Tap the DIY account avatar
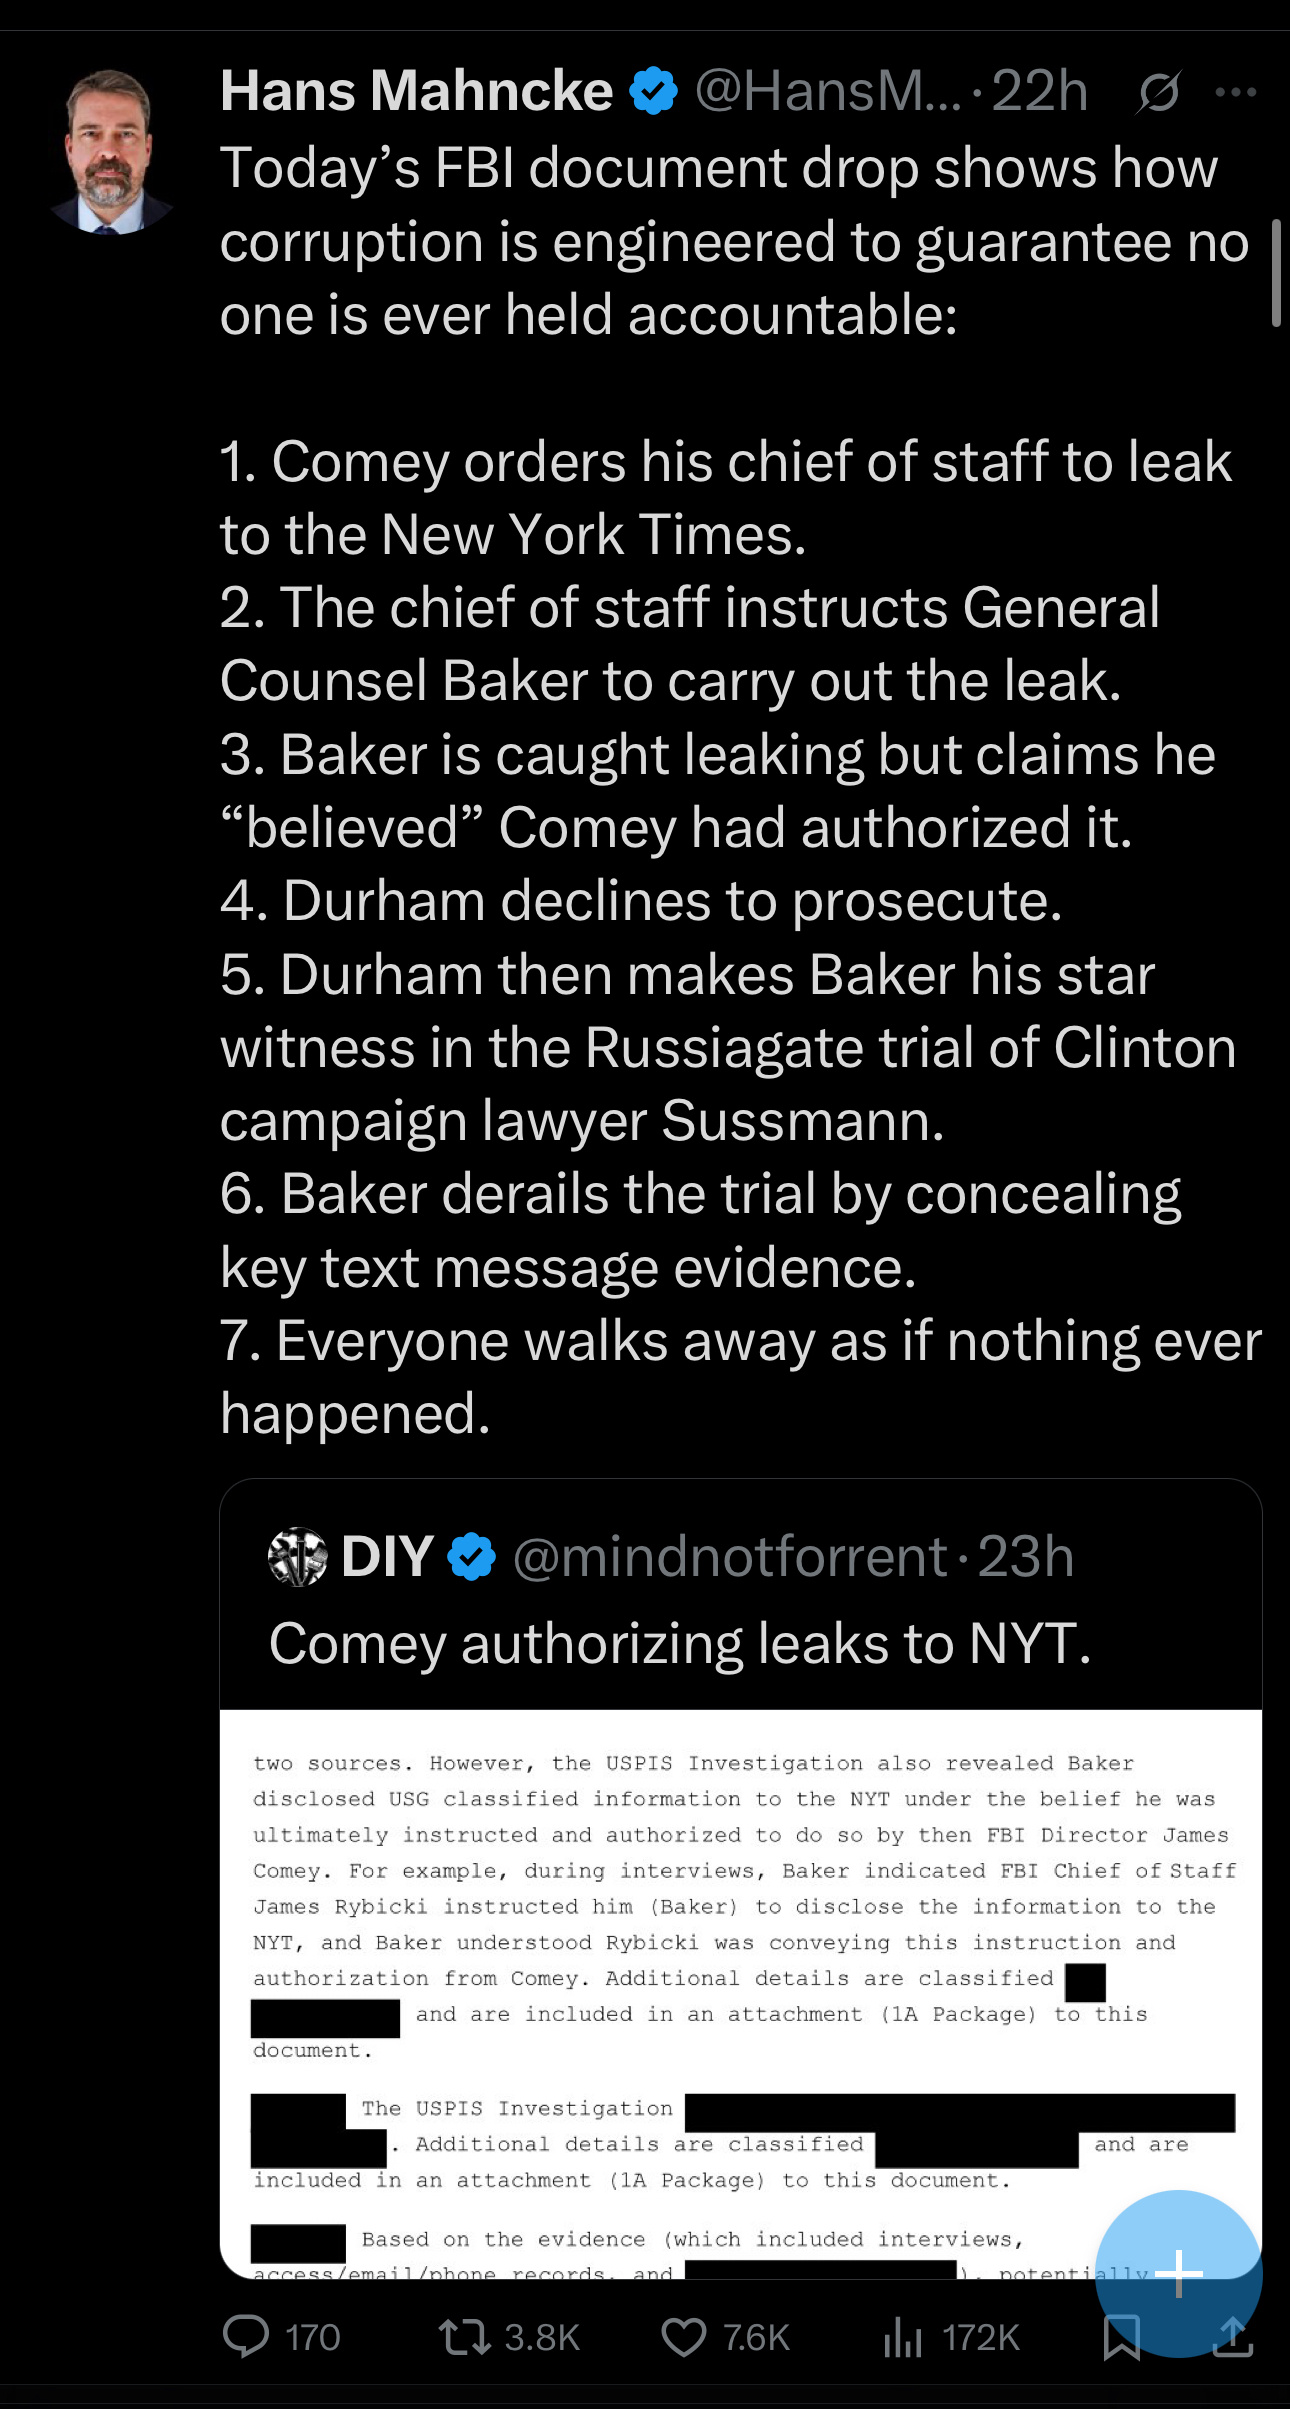The height and width of the screenshot is (2409, 1290). point(298,1557)
